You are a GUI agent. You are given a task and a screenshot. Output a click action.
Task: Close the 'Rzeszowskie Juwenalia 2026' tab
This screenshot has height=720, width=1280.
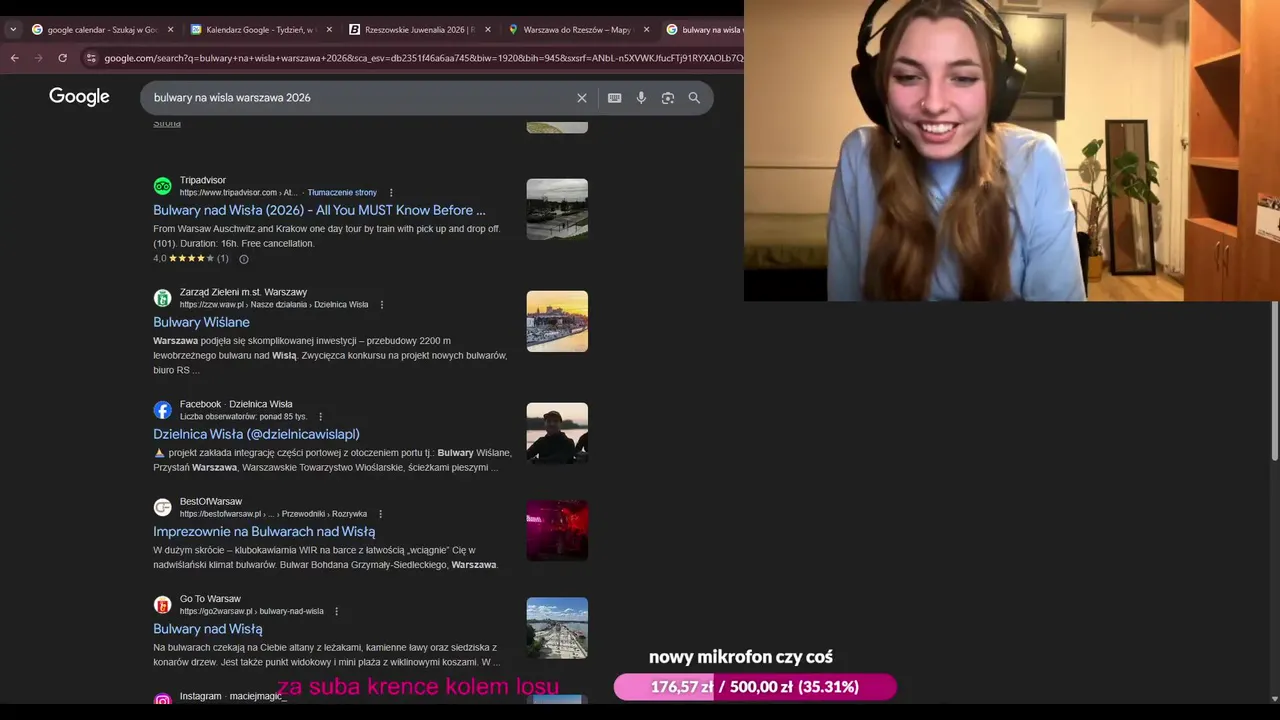click(x=488, y=30)
